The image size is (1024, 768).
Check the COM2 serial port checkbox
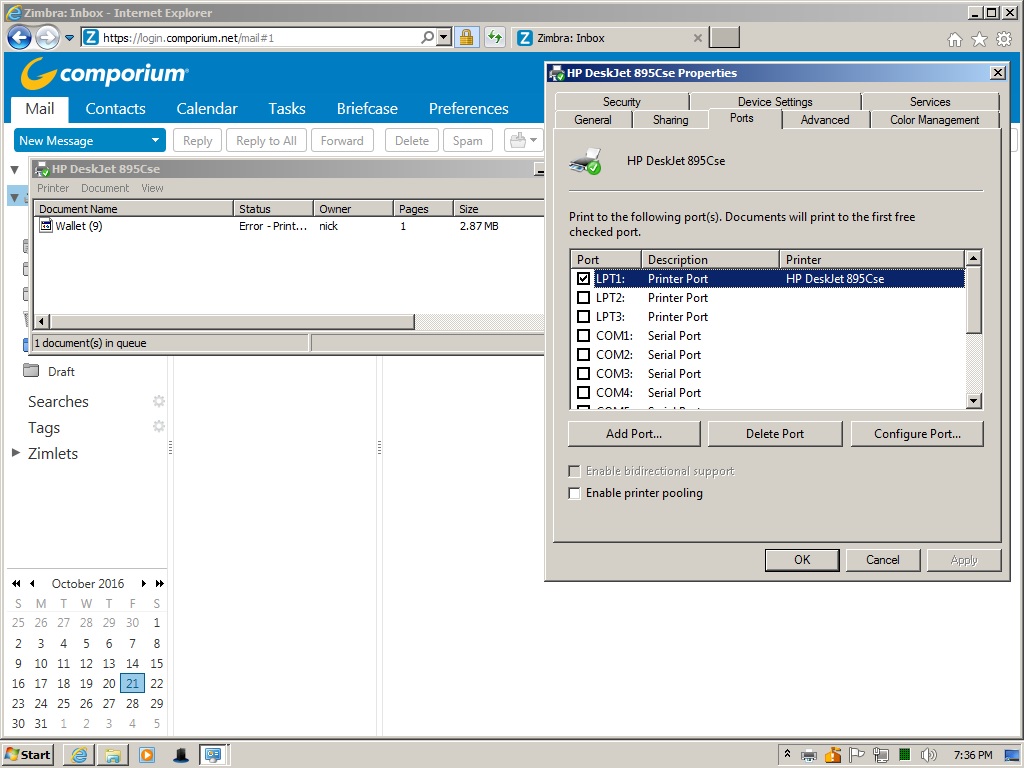584,355
